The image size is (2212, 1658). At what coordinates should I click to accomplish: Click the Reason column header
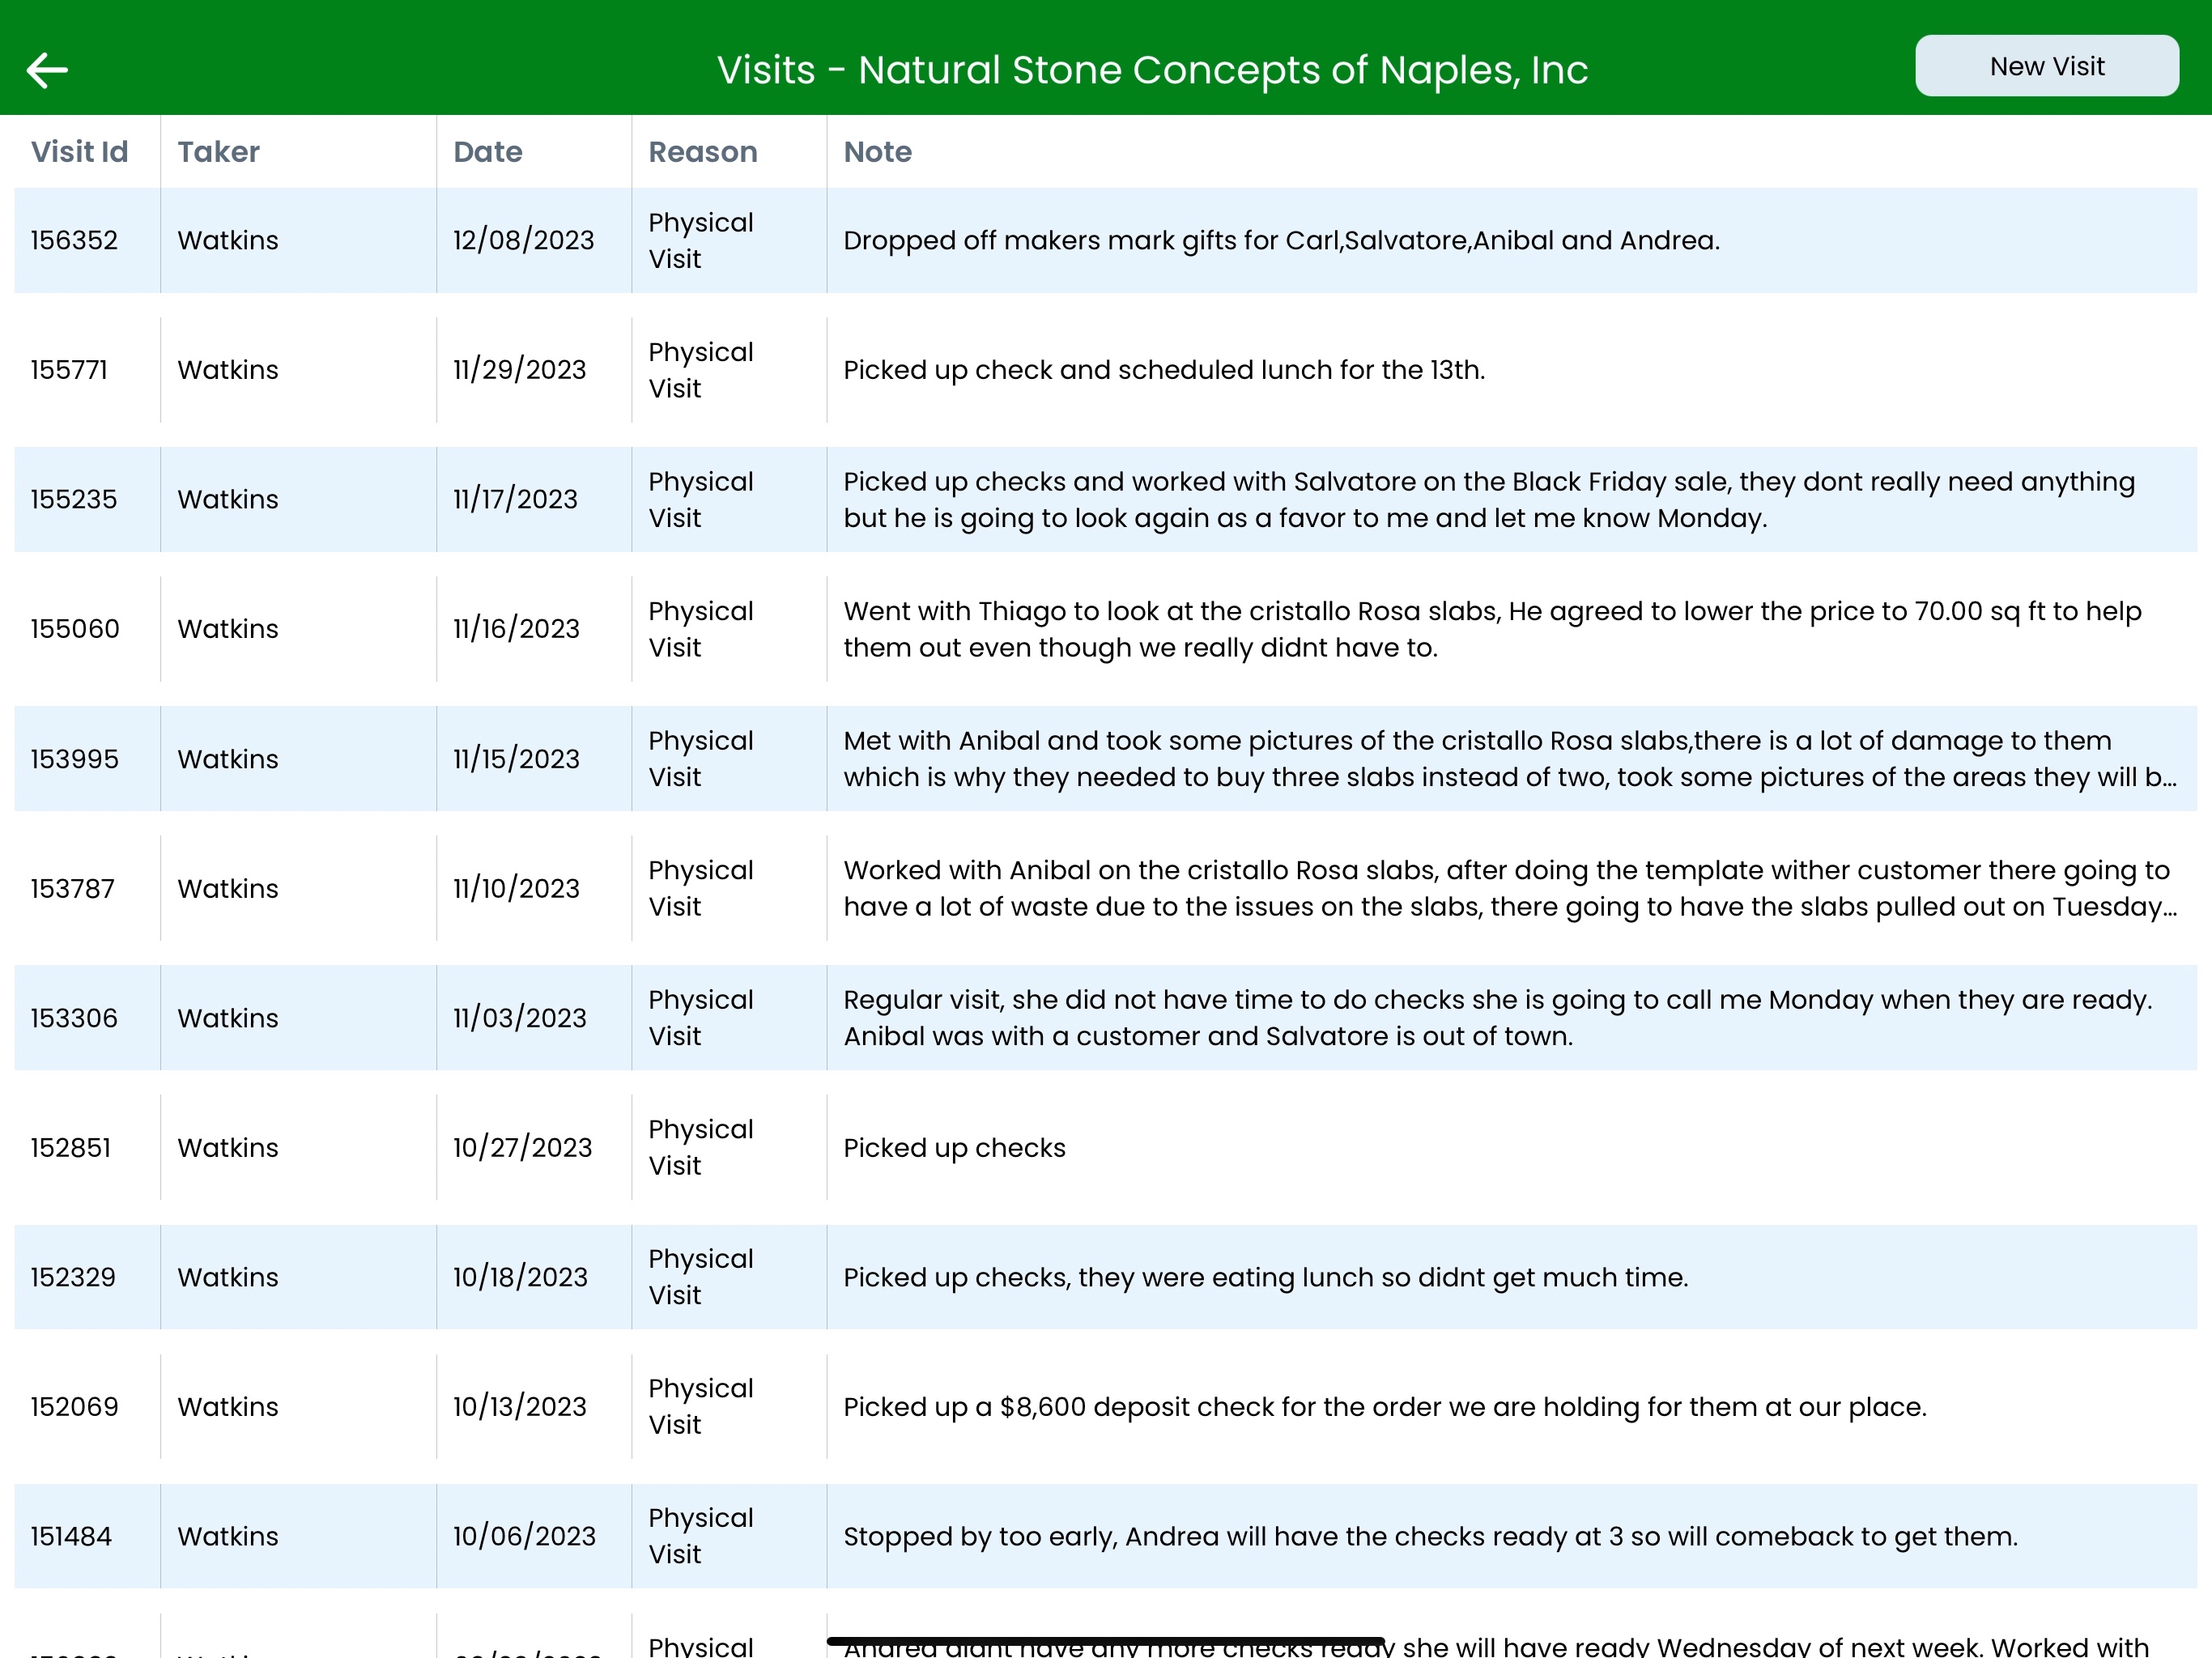tap(702, 152)
